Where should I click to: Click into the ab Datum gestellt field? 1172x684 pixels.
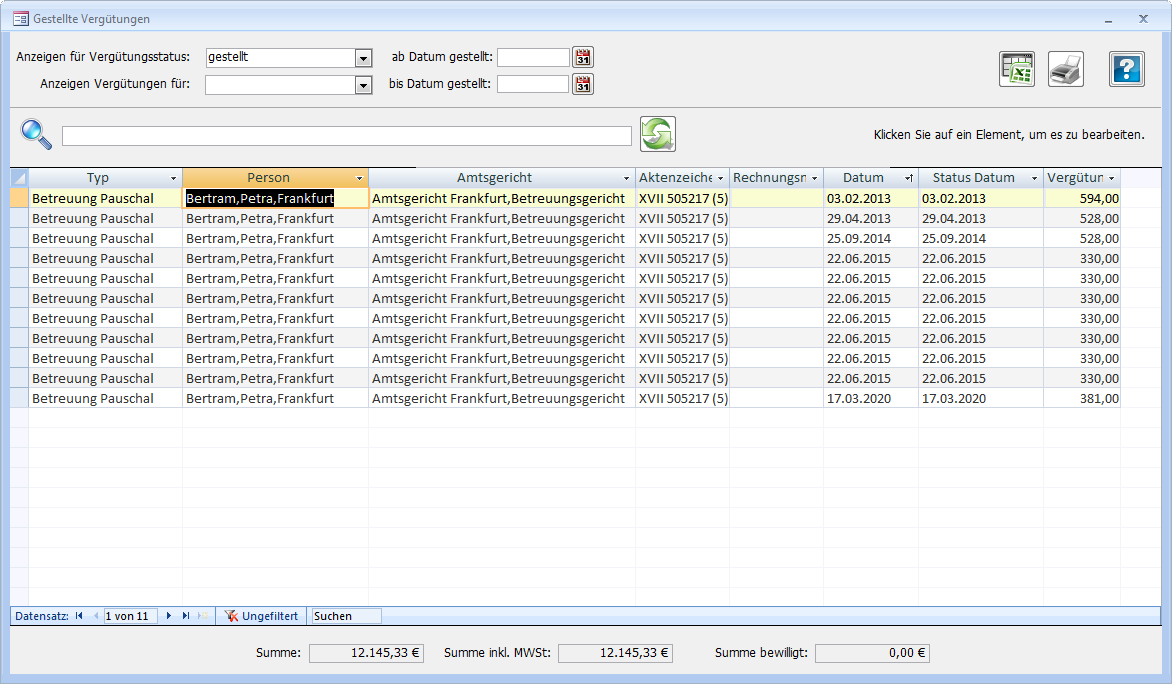click(534, 57)
